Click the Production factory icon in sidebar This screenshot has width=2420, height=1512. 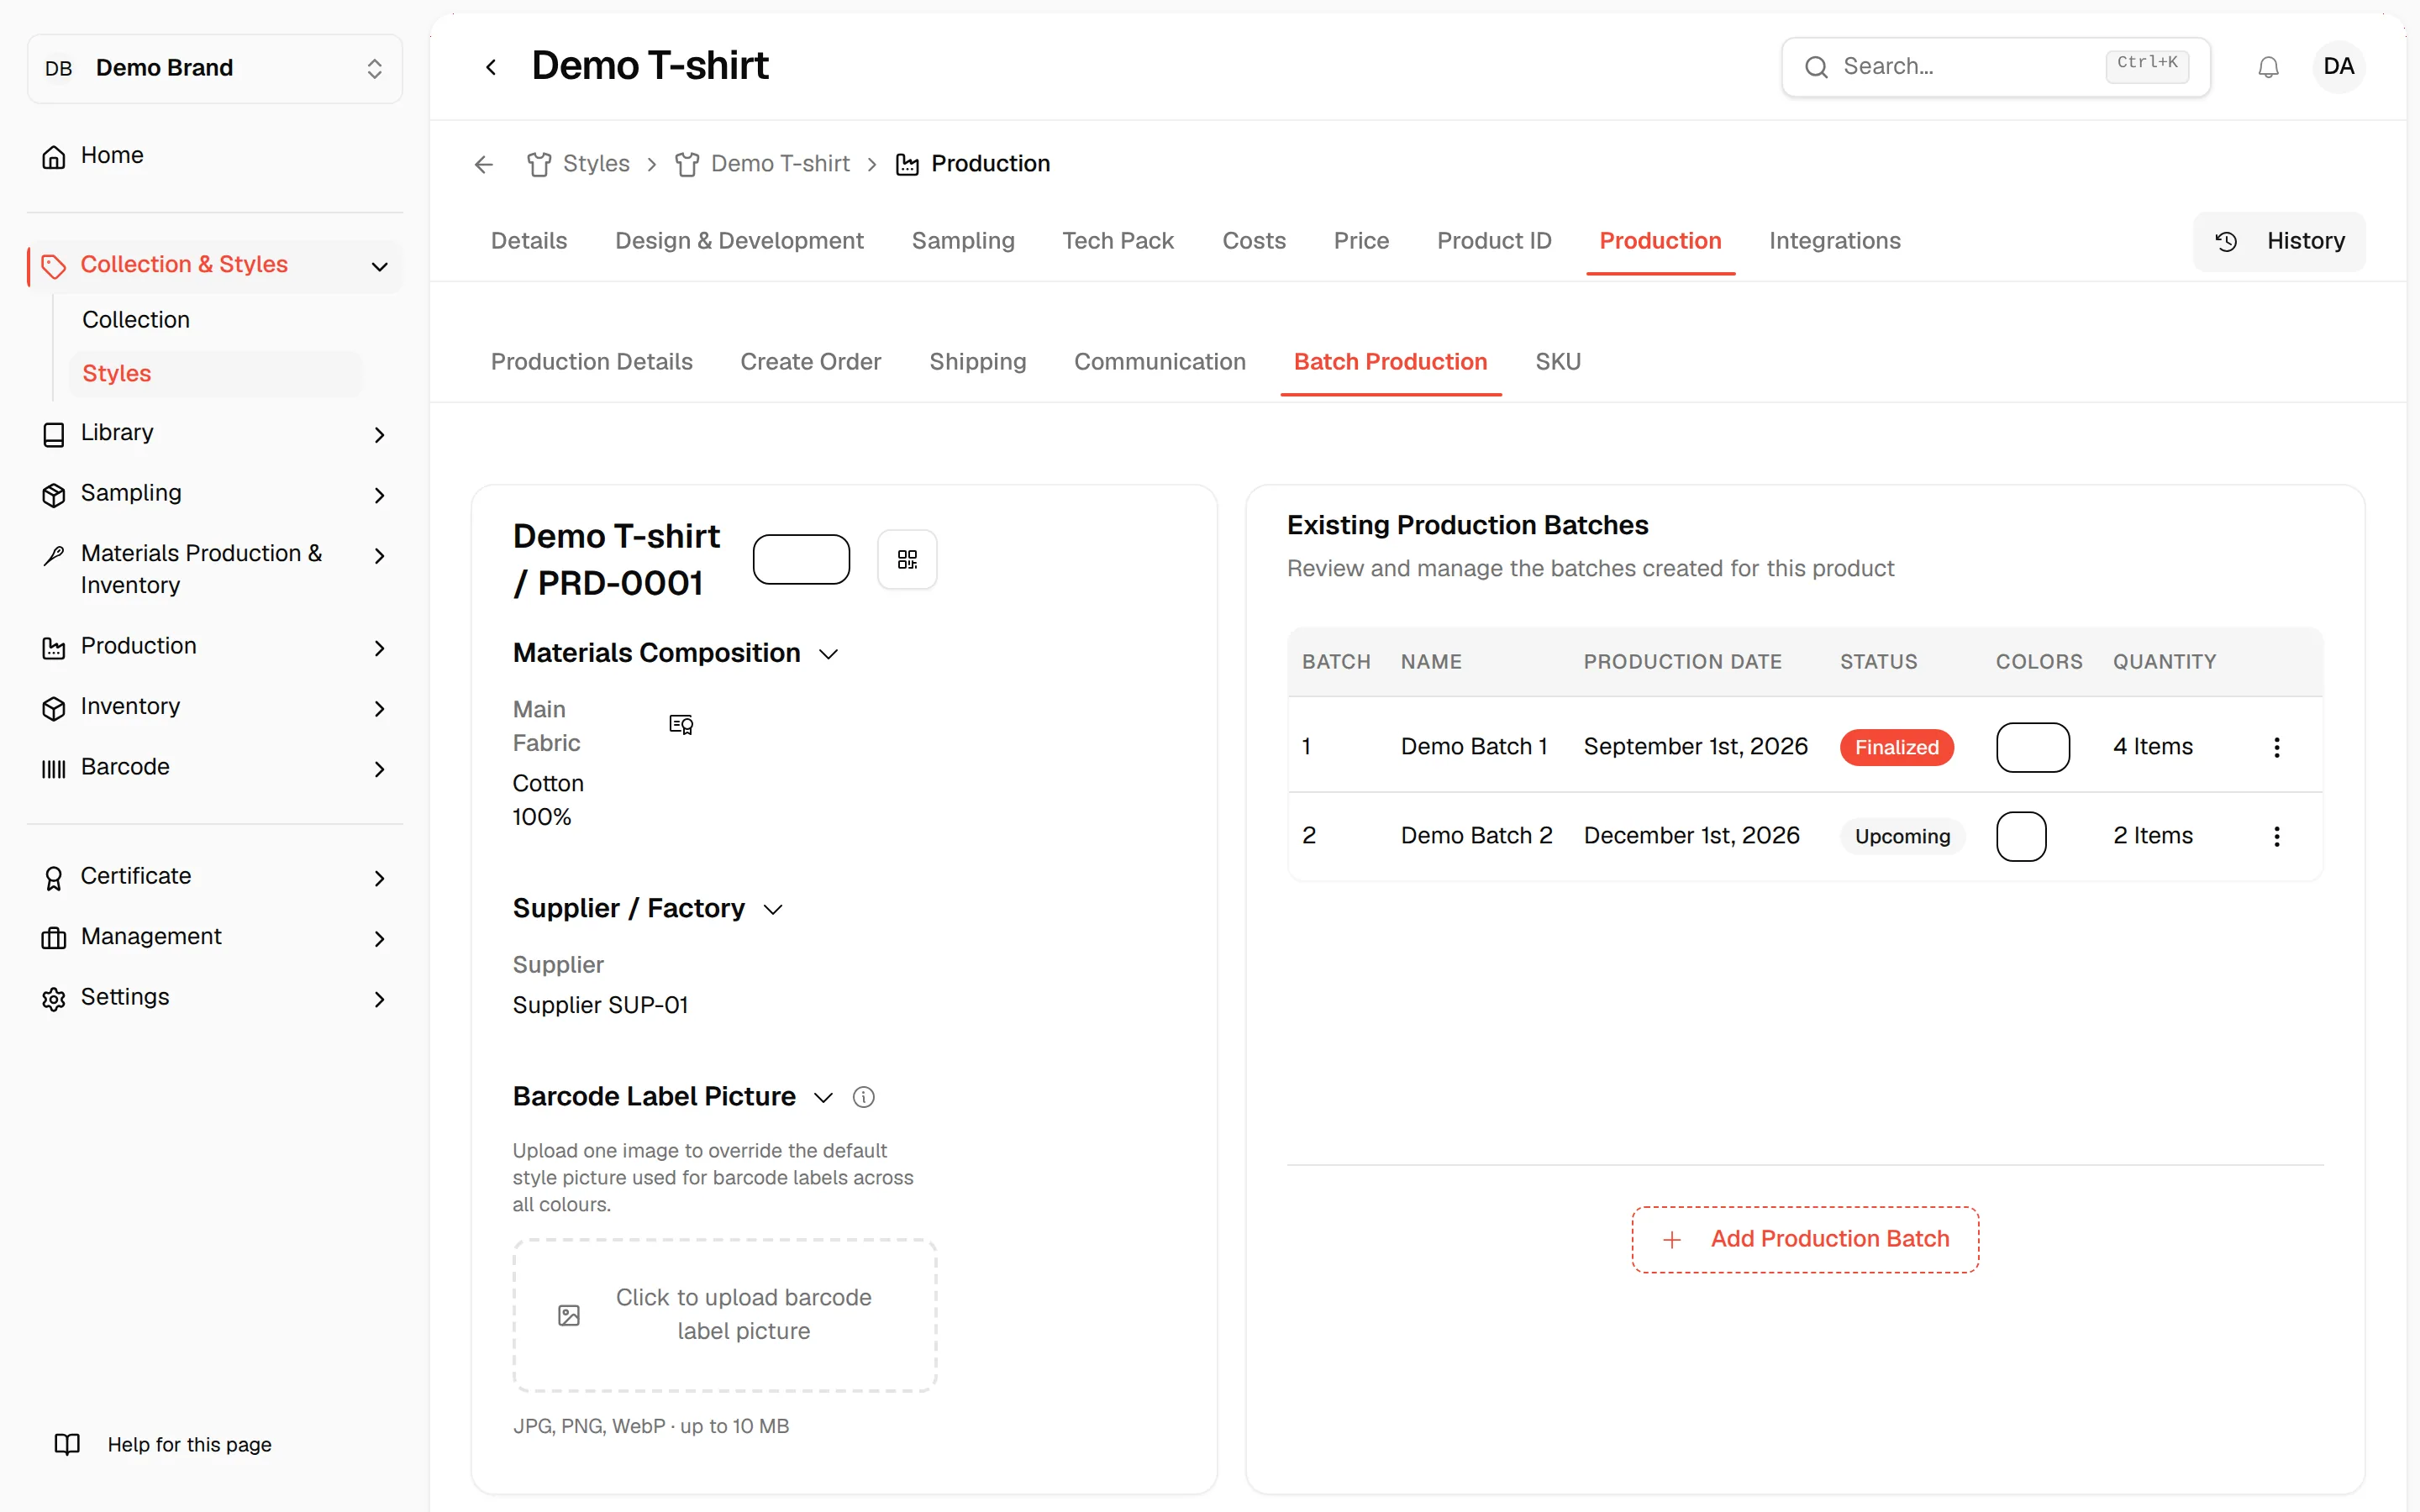pos(54,647)
